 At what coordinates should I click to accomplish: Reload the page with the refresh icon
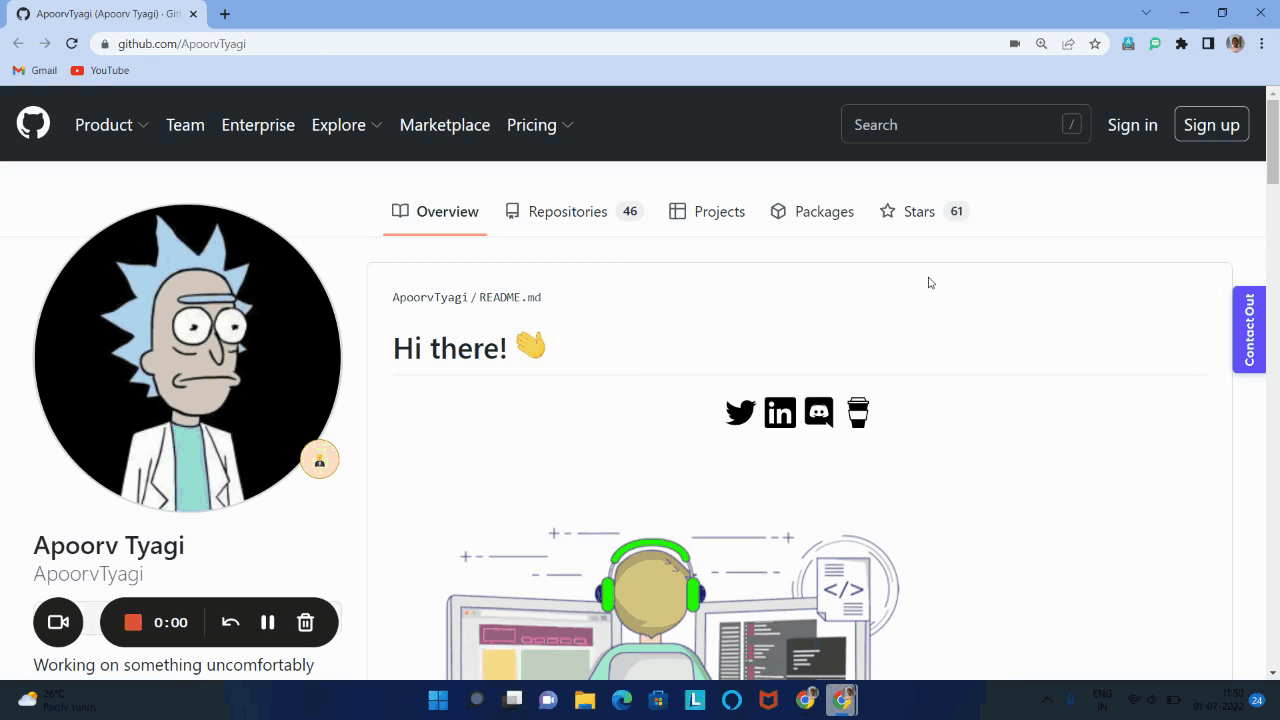72,44
